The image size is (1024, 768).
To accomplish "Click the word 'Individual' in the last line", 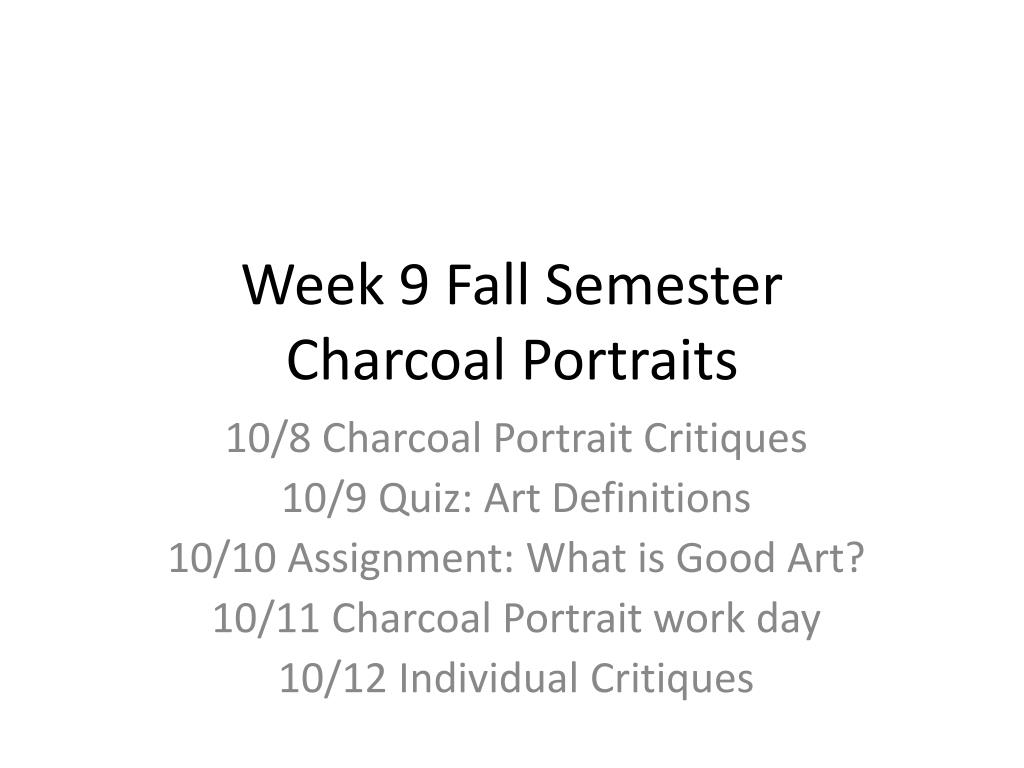I will pyautogui.click(x=488, y=678).
